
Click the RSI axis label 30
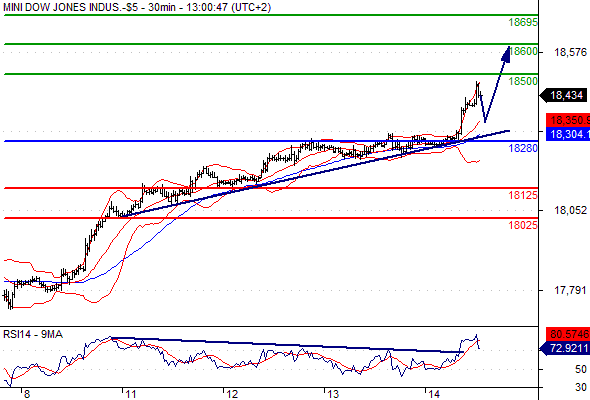(x=581, y=387)
